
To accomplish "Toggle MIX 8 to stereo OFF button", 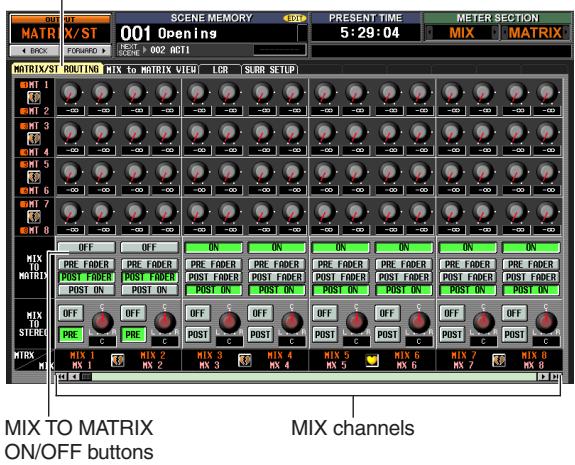I will click(514, 313).
